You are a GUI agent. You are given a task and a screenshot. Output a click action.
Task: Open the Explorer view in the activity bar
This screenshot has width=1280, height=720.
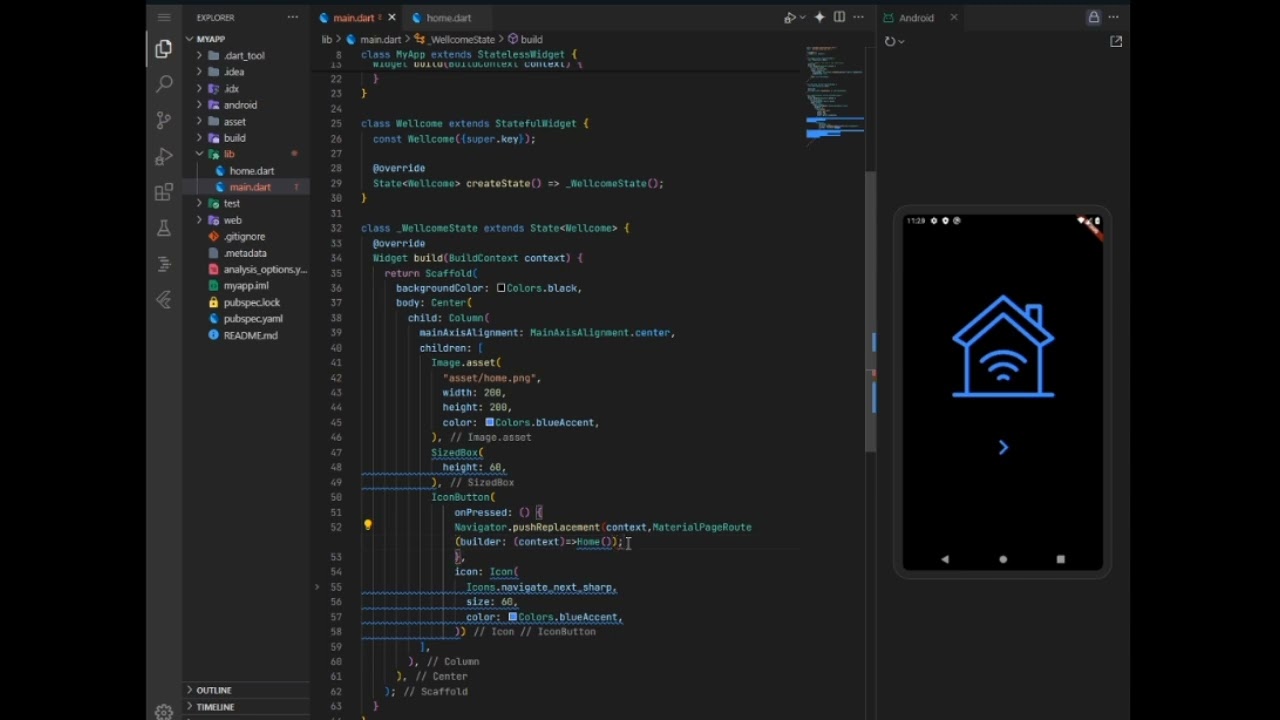click(164, 48)
